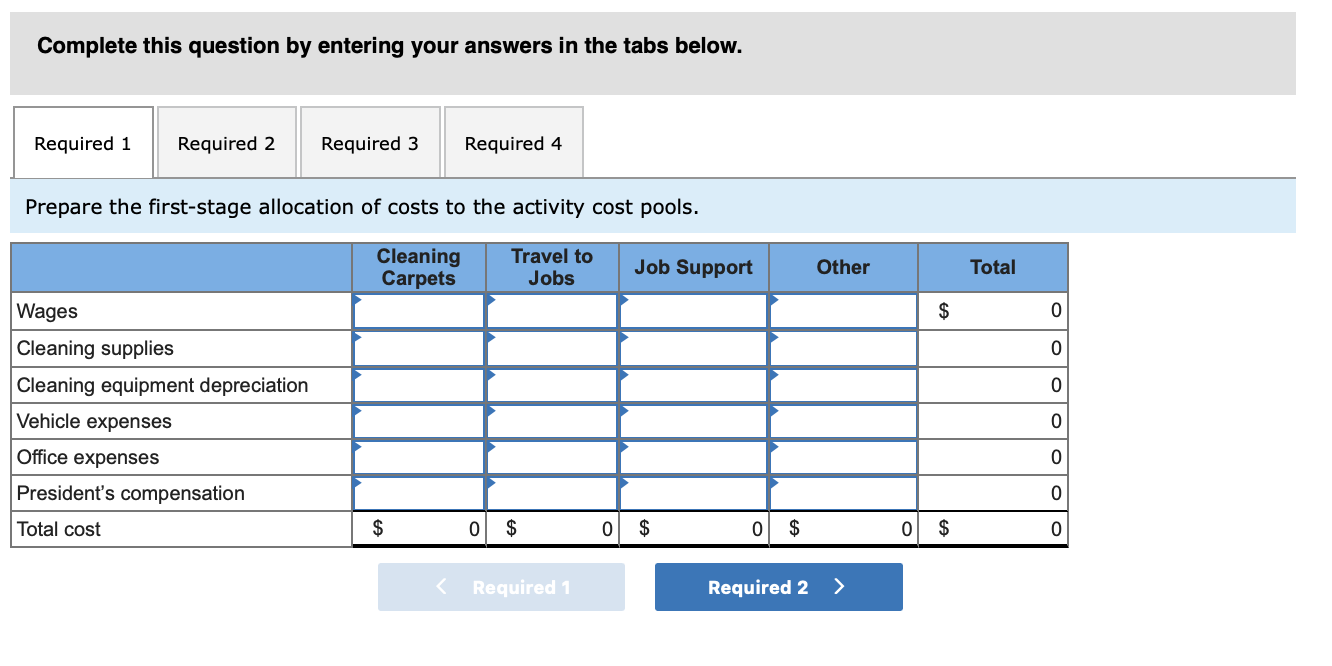
Task: Select Cleaning equipment depreciation Other cell
Action: (844, 385)
